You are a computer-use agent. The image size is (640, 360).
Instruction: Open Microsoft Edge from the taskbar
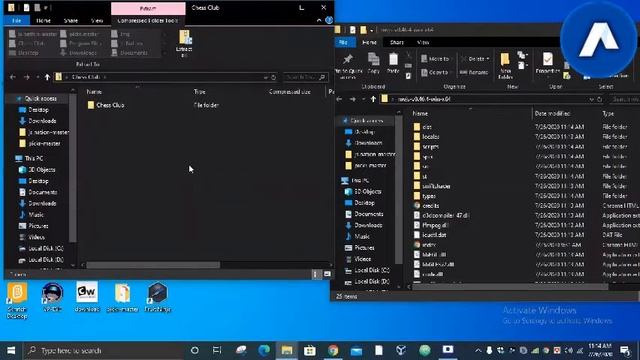click(264, 351)
